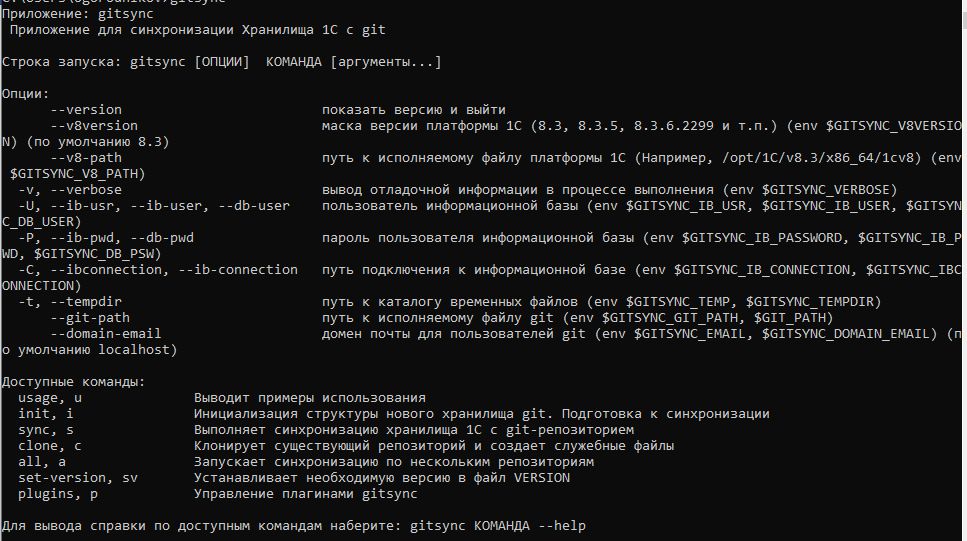
Task: Click the -v, --verbose option
Action: pyautogui.click(x=70, y=190)
